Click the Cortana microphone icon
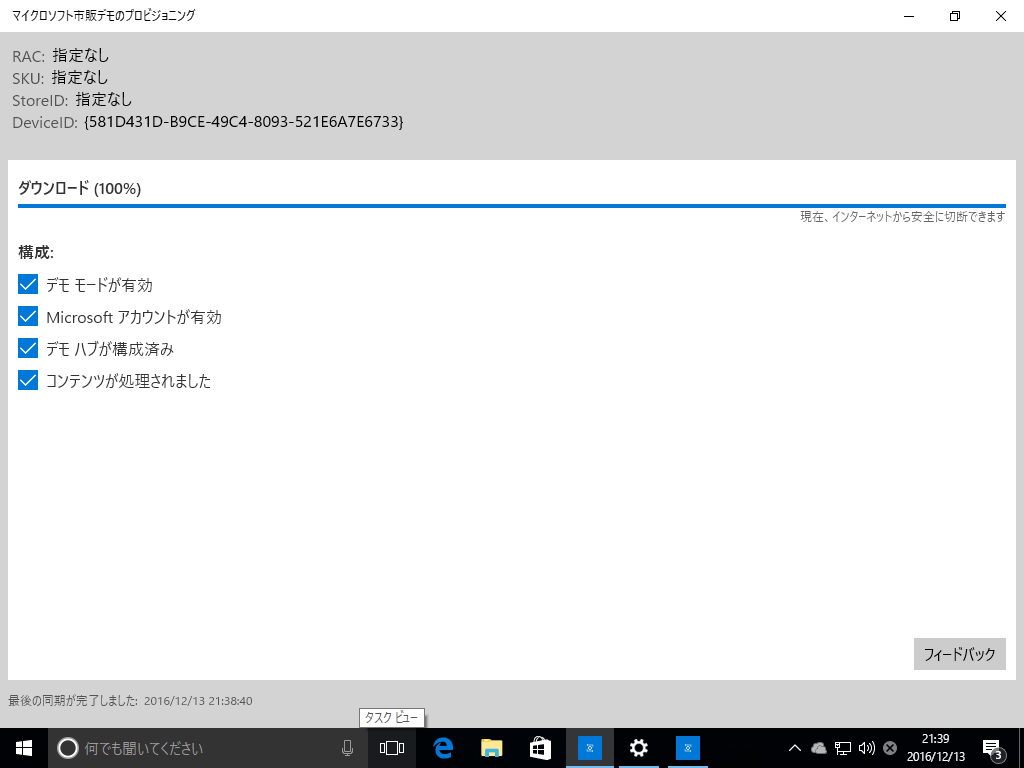 point(347,748)
